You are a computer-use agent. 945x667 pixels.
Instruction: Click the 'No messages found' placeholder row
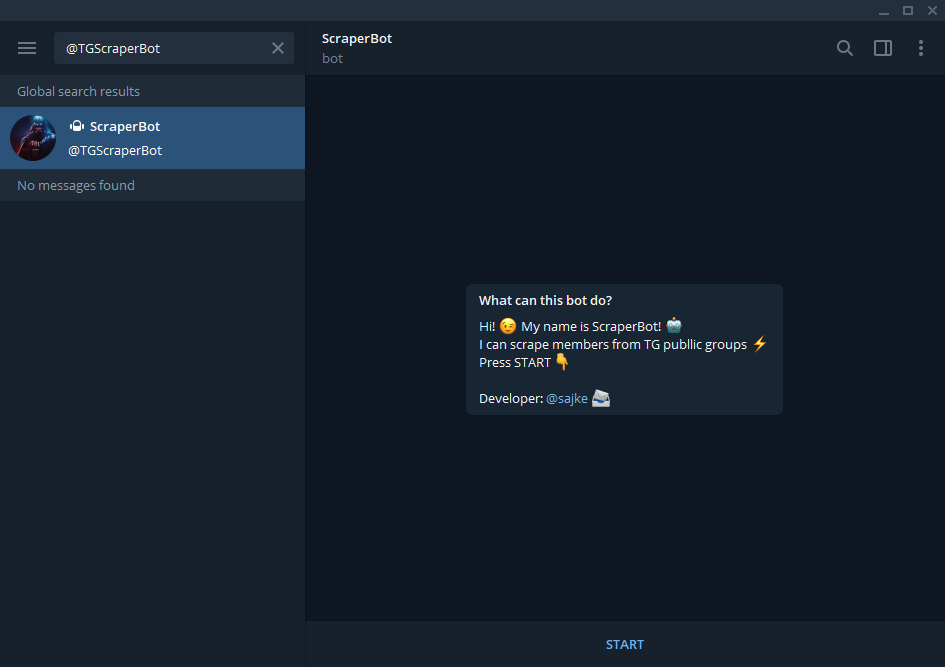[75, 185]
